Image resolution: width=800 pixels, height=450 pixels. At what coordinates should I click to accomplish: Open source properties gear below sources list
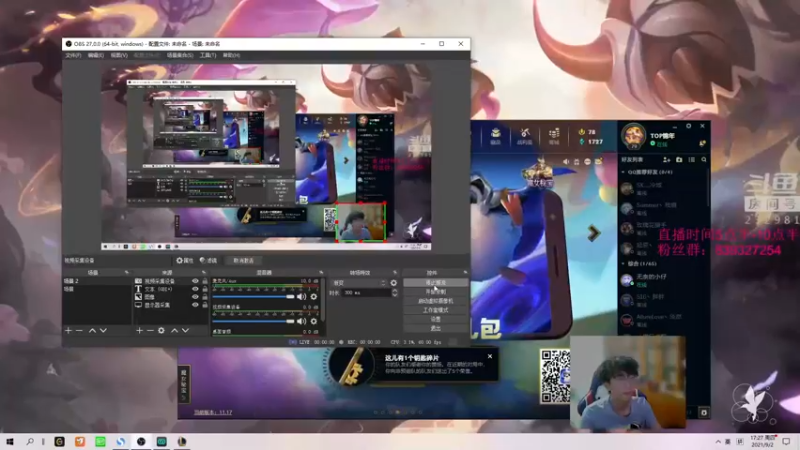coord(161,331)
